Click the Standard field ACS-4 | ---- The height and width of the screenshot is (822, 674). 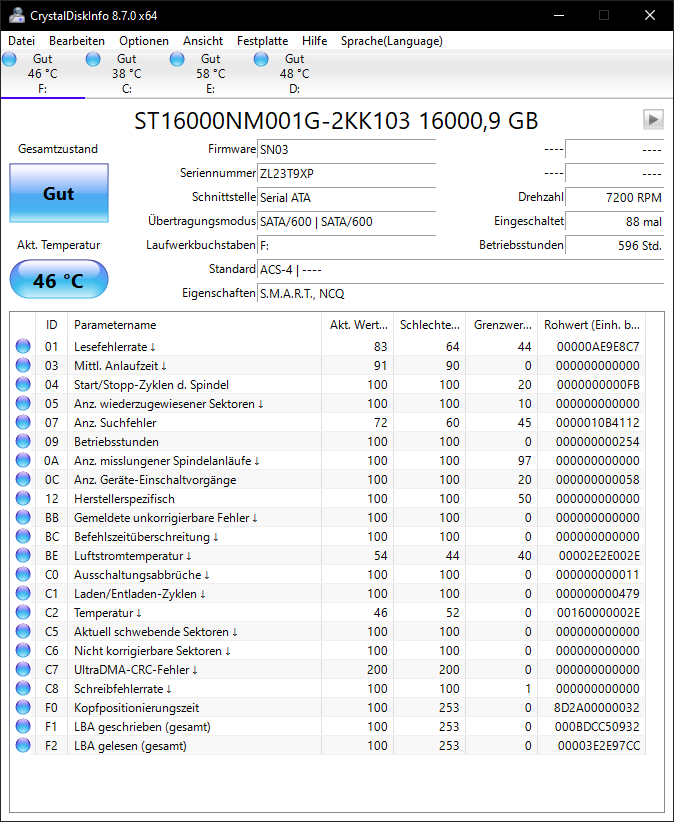[460, 269]
